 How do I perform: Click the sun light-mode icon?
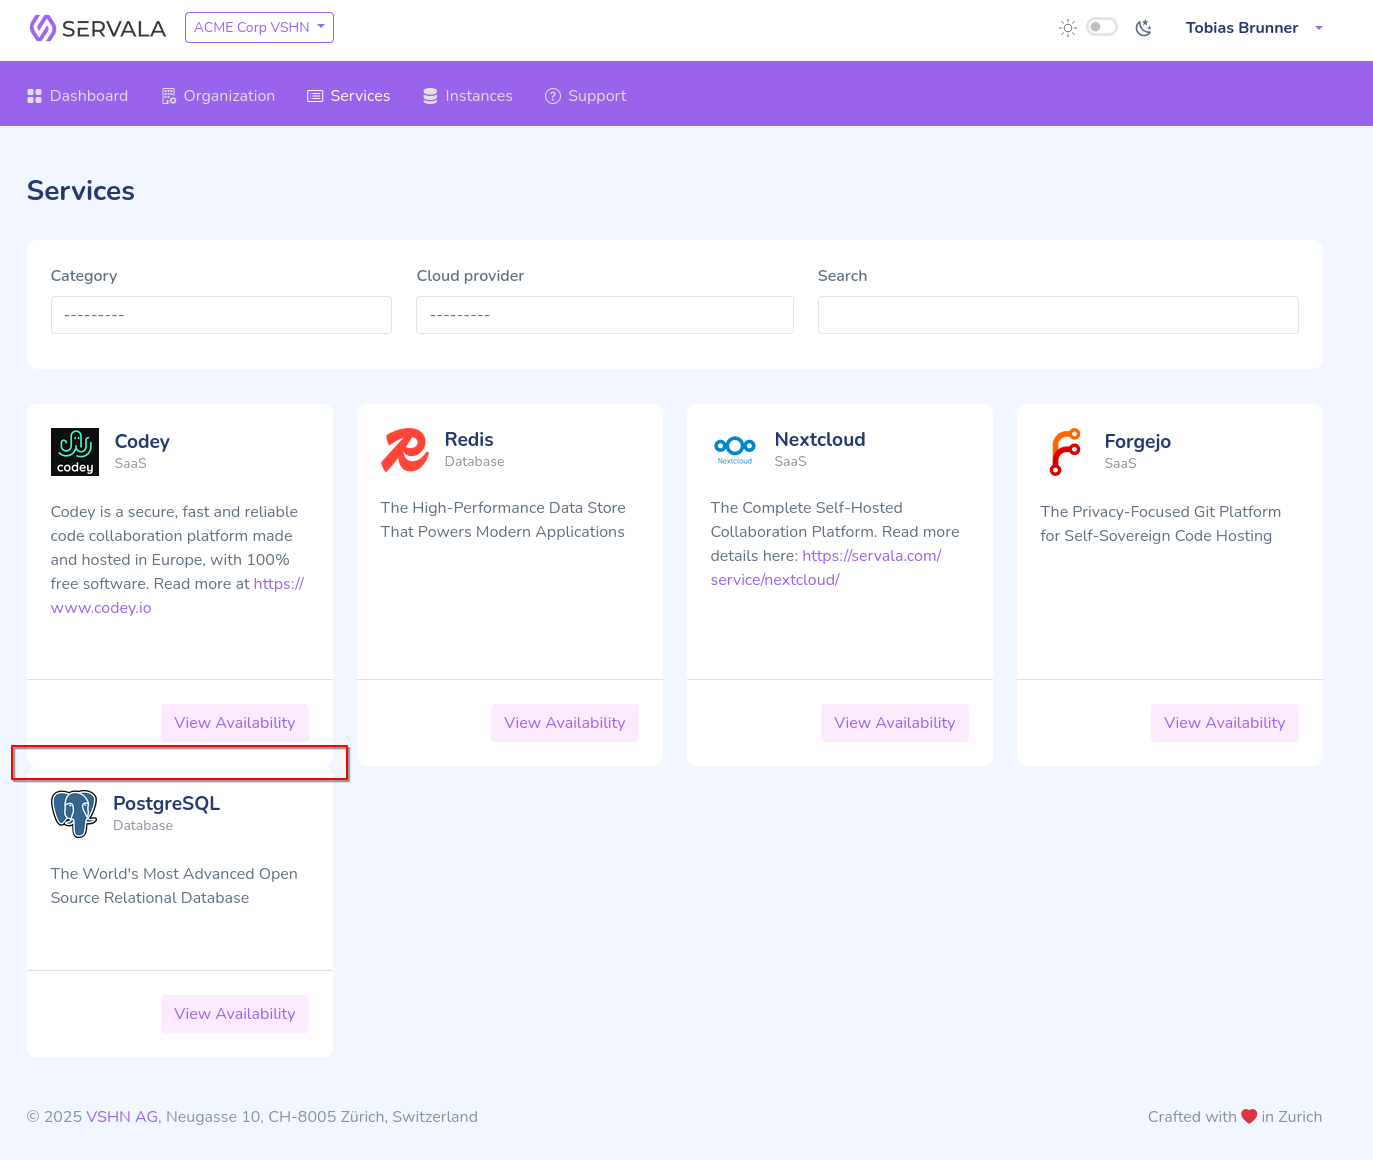[x=1068, y=28]
